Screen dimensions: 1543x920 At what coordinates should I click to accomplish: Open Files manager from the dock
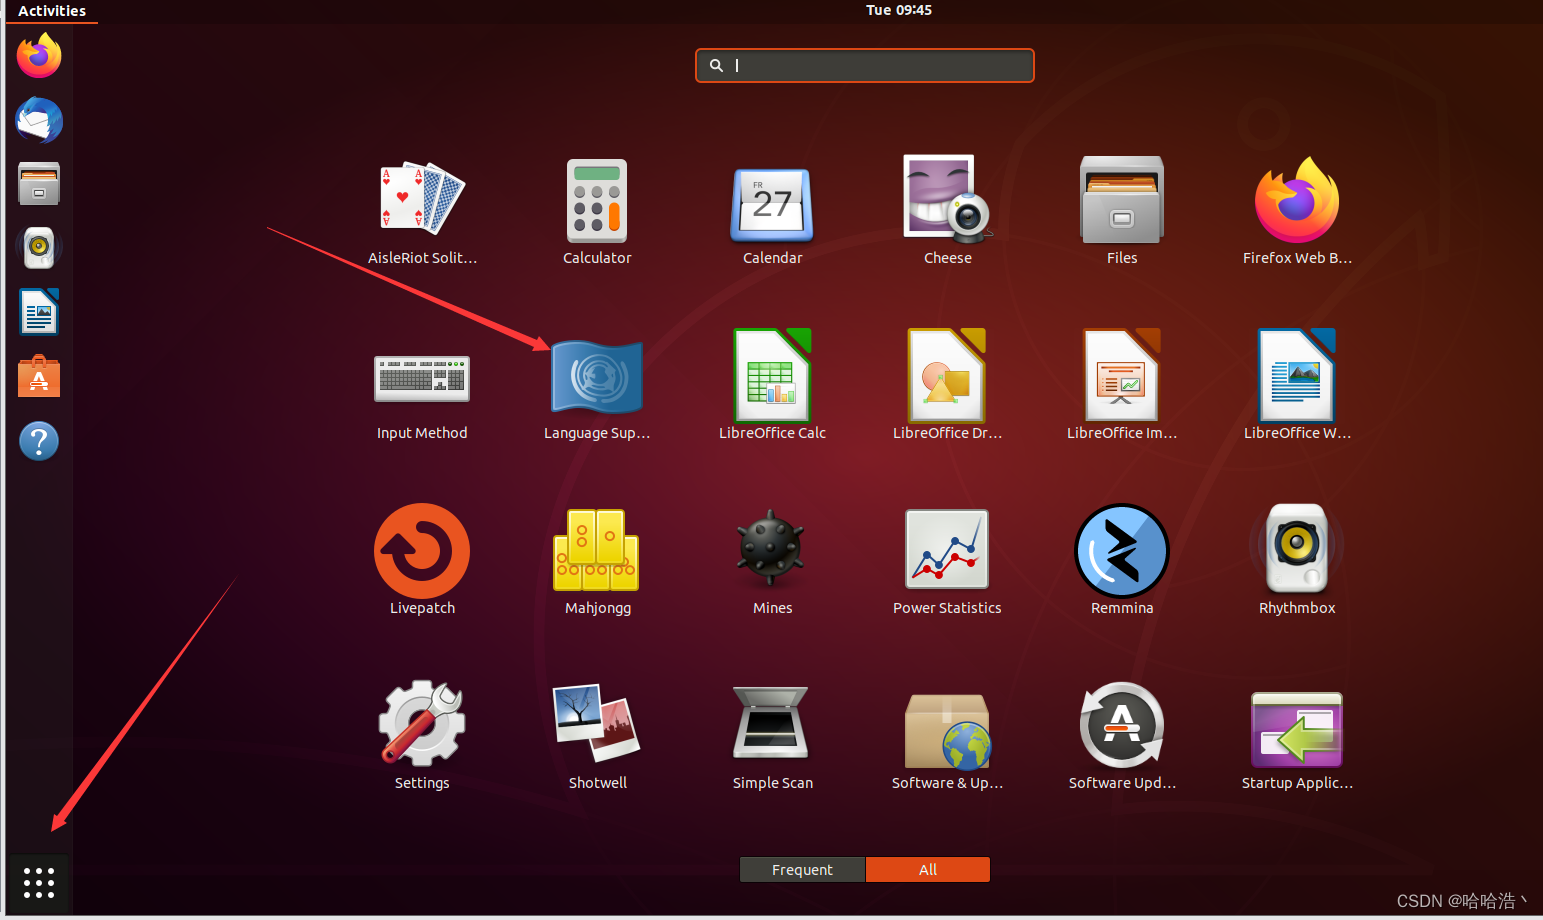[x=39, y=184]
